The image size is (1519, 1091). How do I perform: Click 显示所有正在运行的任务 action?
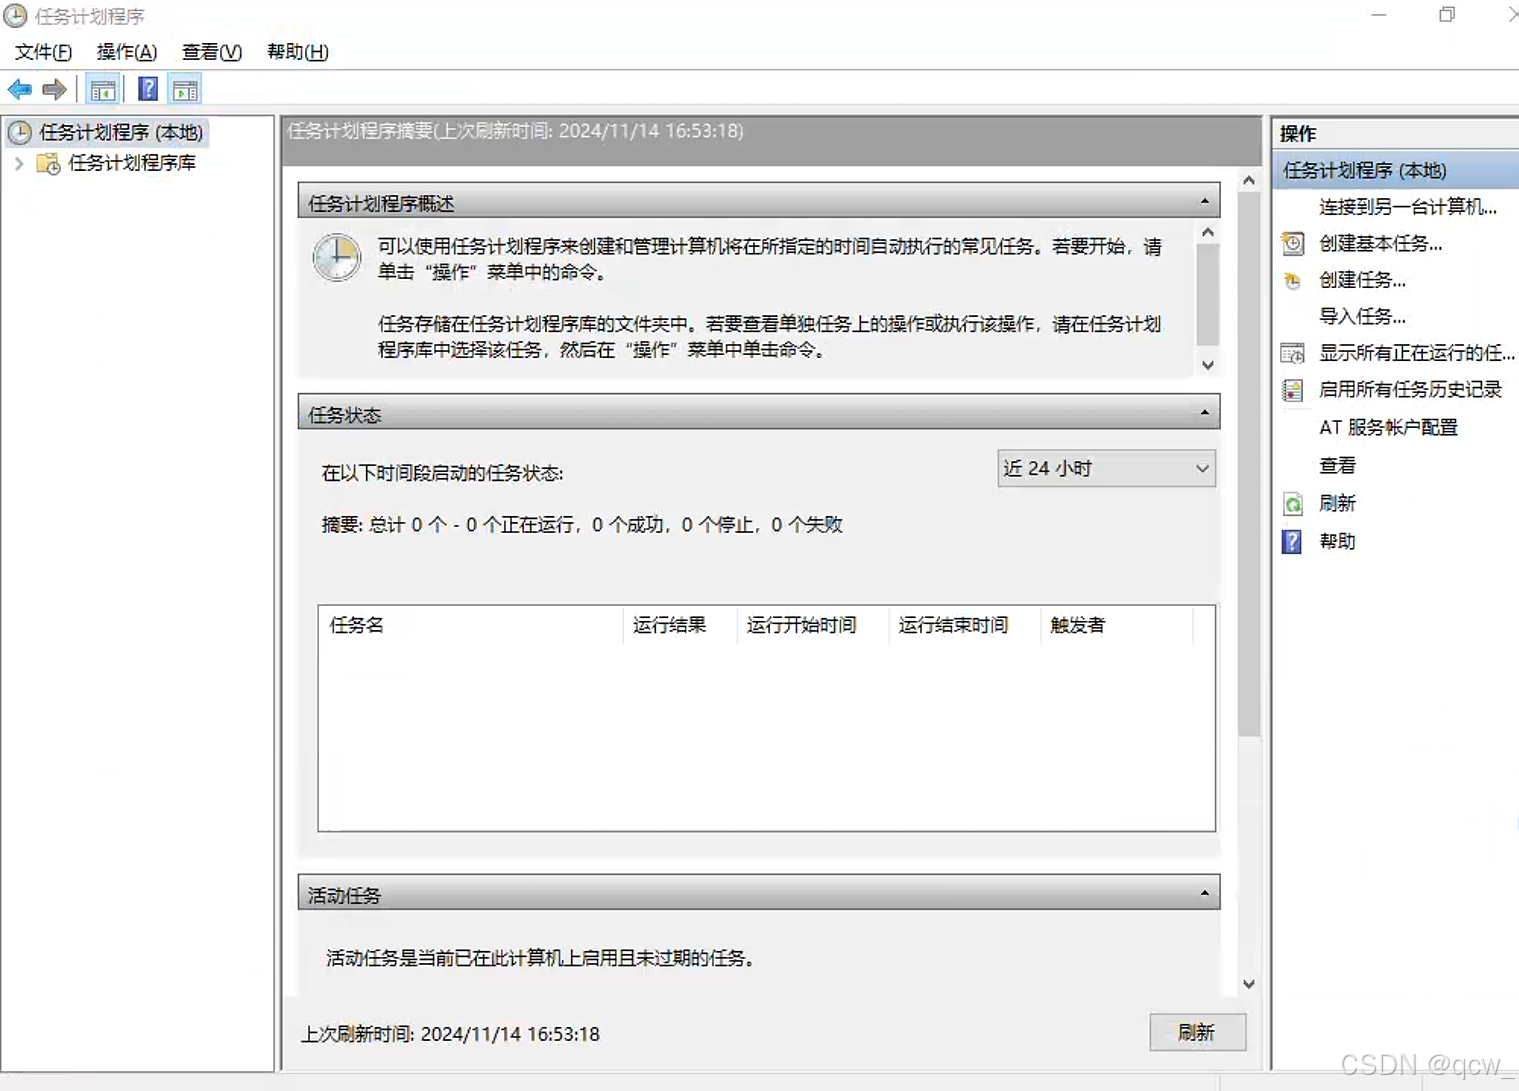coord(1416,353)
